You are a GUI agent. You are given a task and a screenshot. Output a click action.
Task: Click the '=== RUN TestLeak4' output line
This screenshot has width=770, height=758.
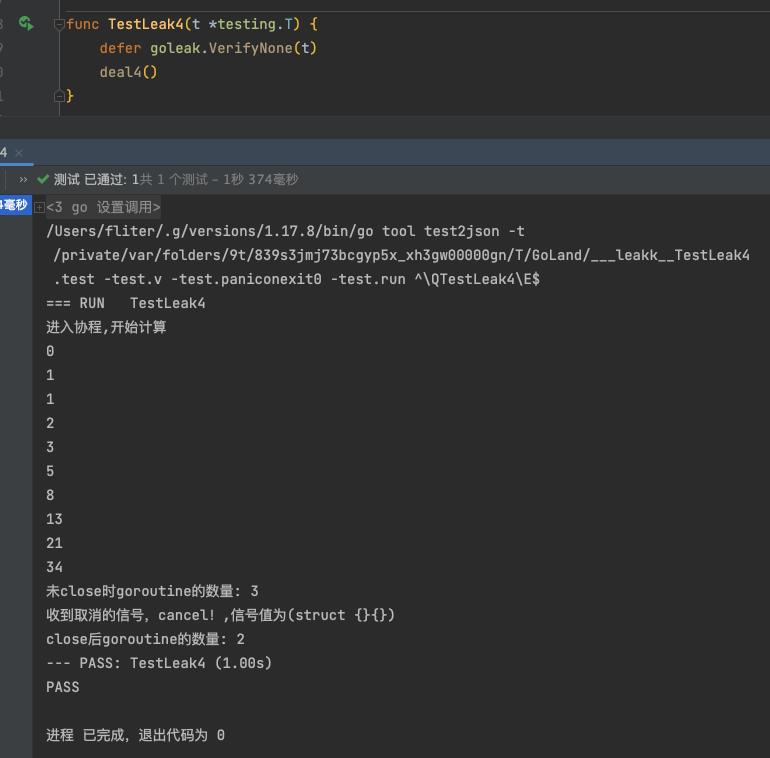point(126,303)
